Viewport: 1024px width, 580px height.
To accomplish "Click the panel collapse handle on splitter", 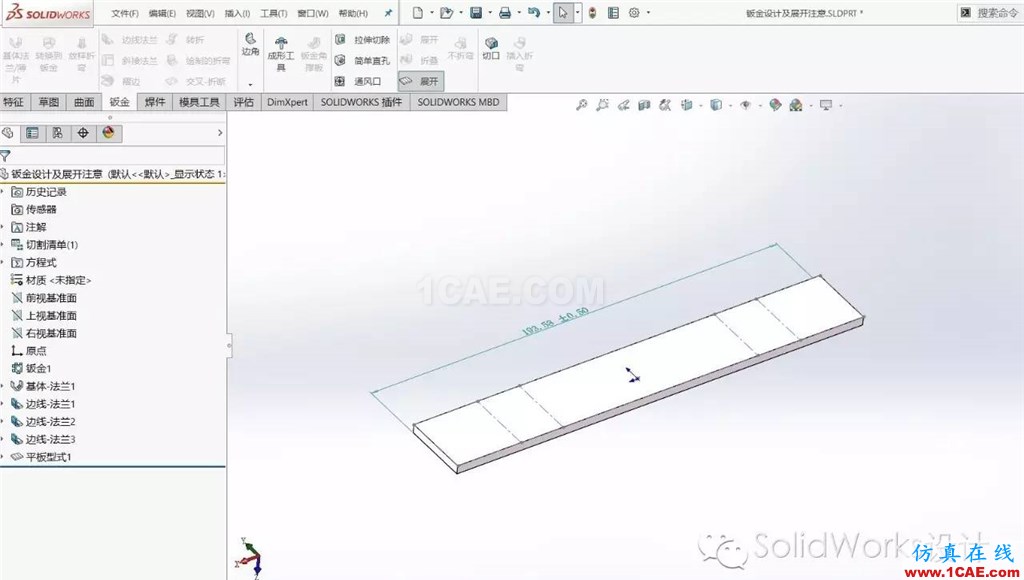I will pos(229,346).
